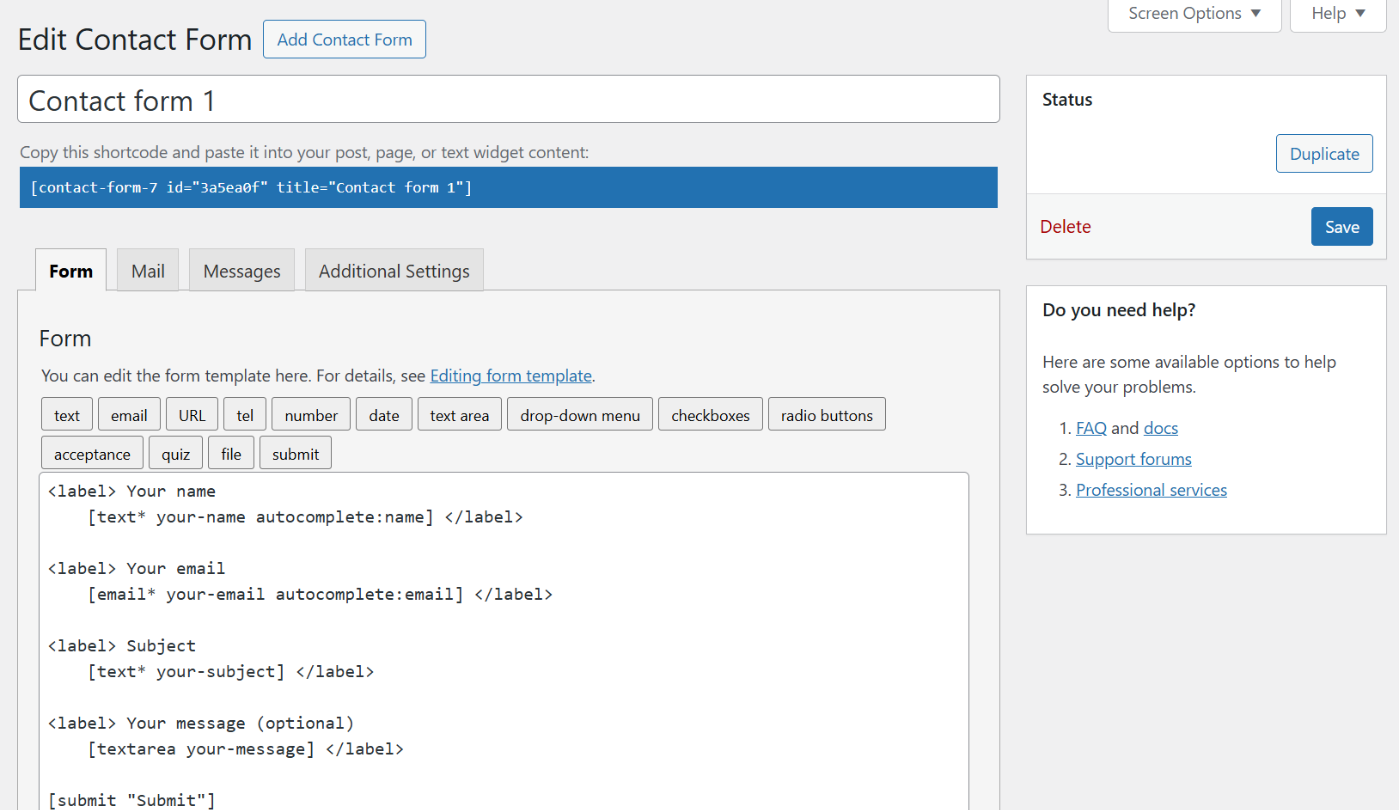Switch to the Messages tab
This screenshot has width=1399, height=810.
pyautogui.click(x=241, y=270)
